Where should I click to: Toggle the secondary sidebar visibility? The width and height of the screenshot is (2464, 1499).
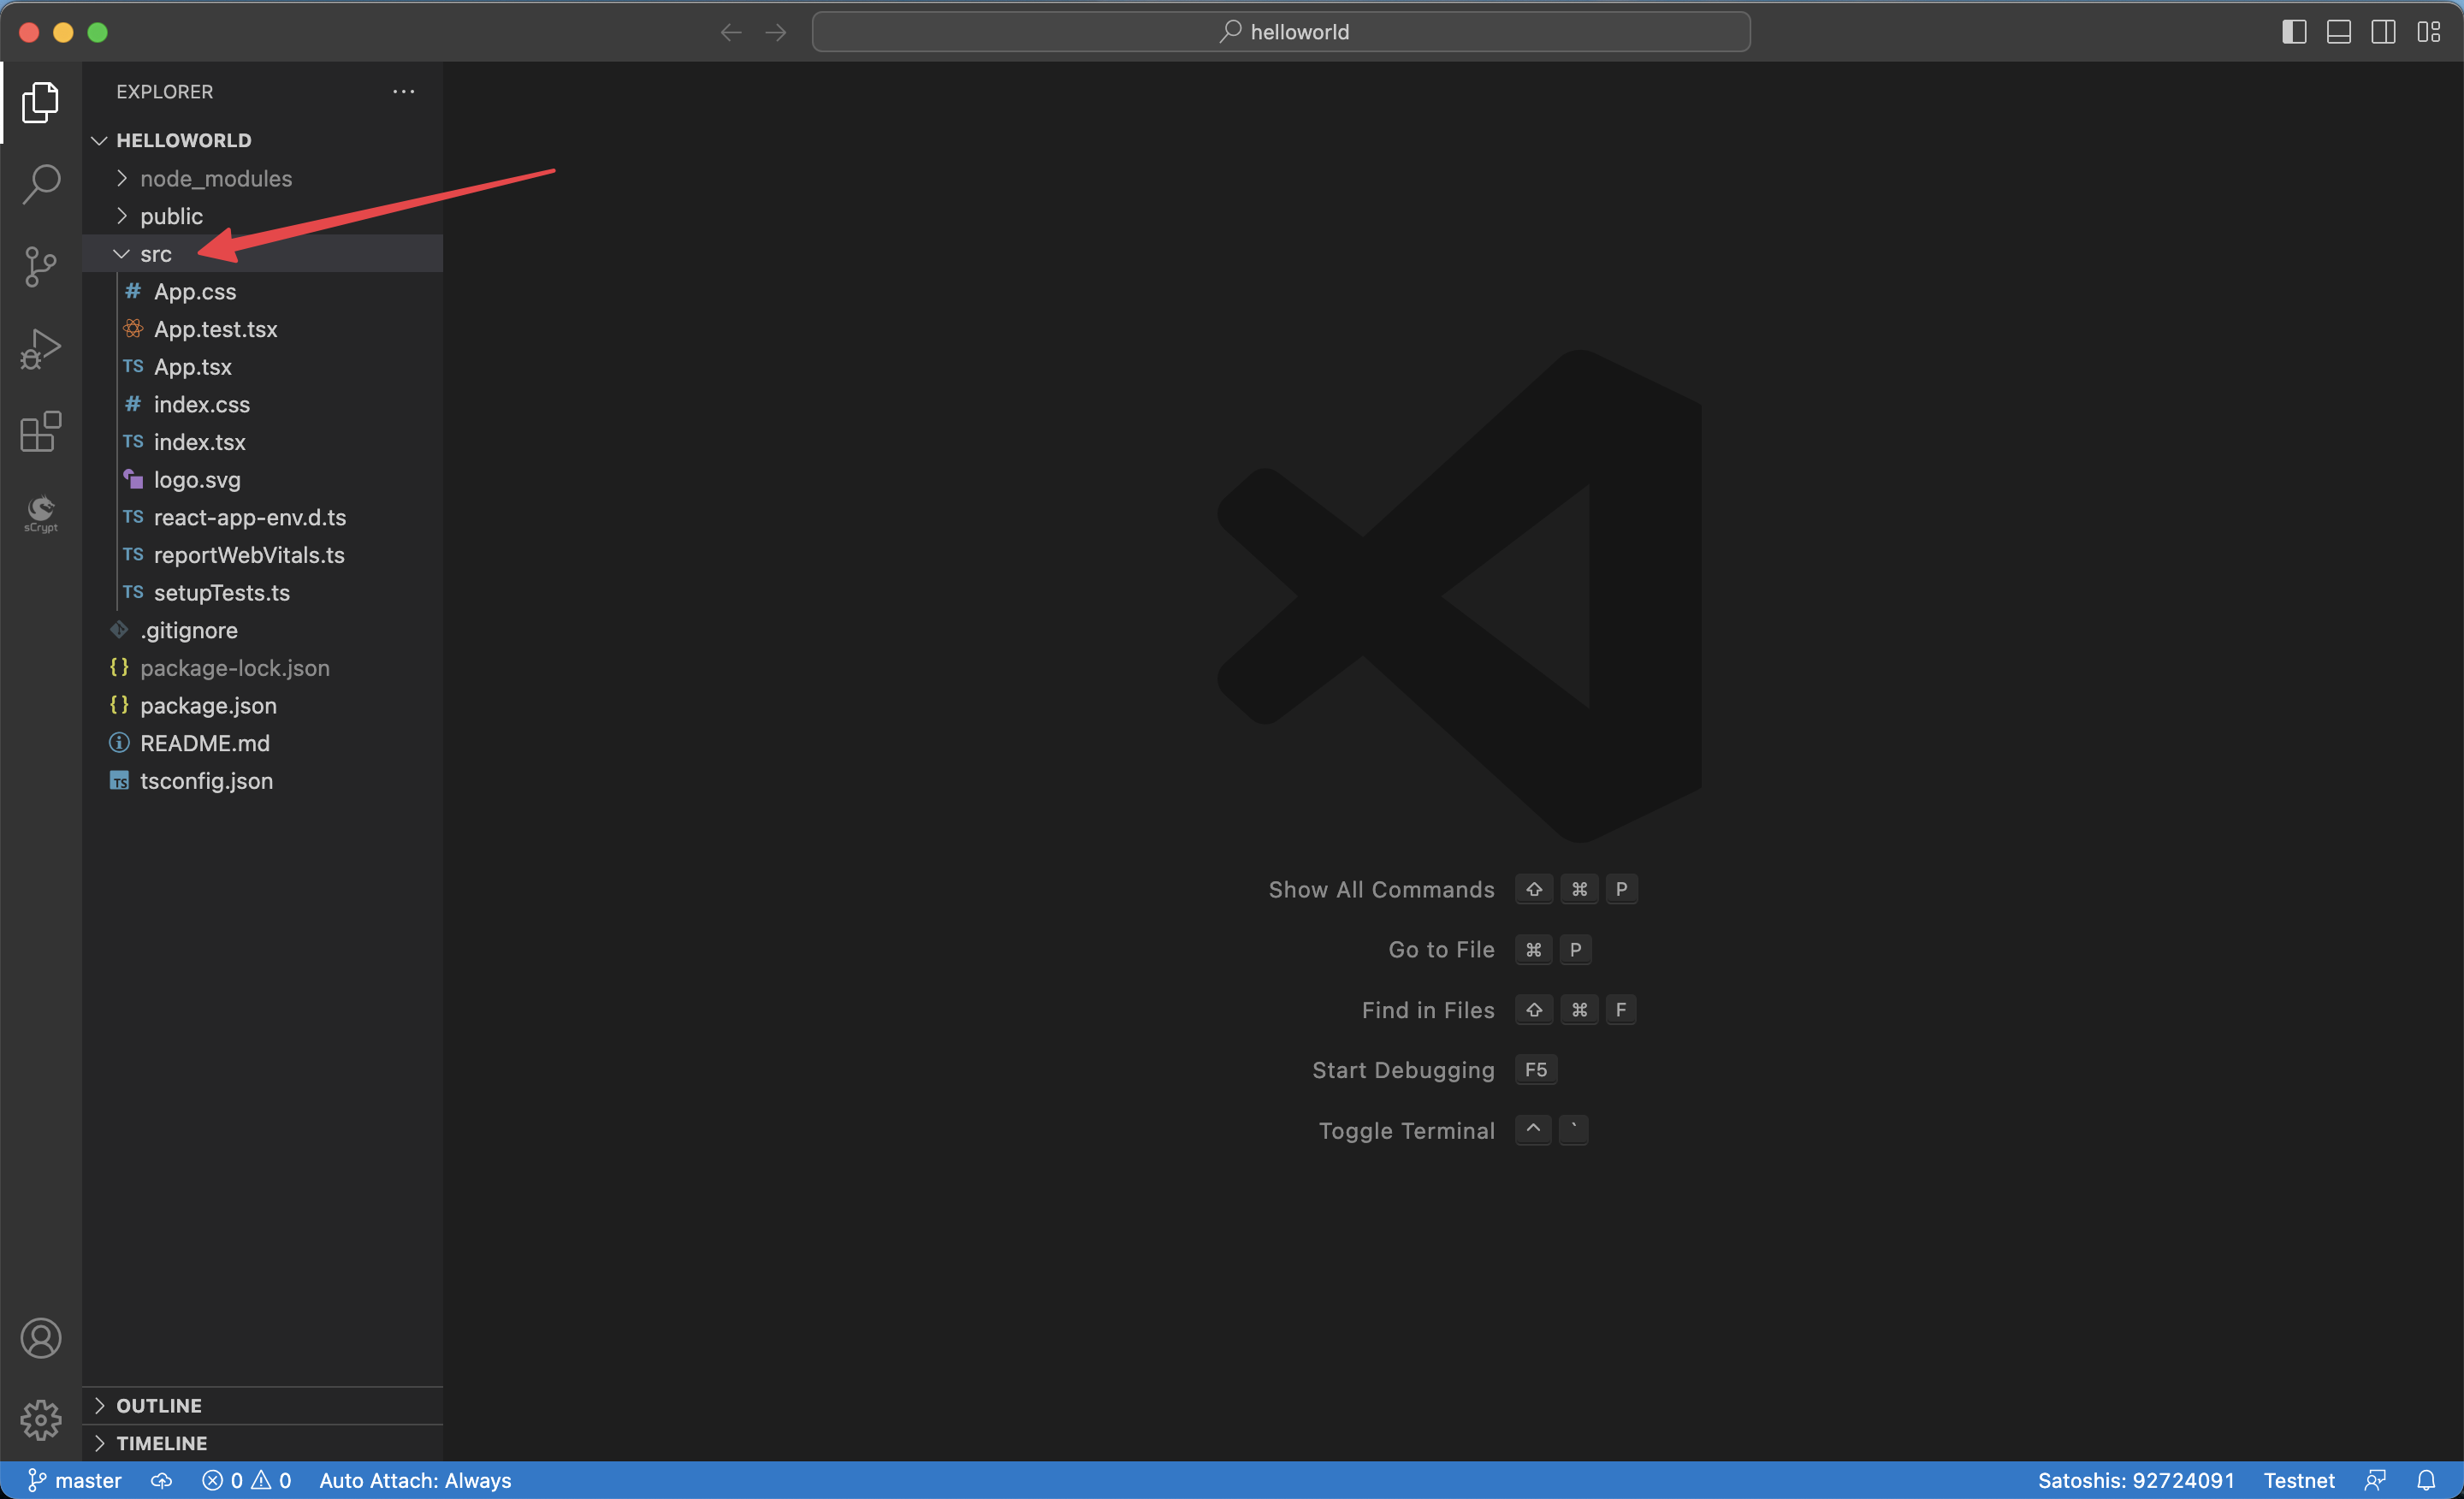pos(2383,32)
